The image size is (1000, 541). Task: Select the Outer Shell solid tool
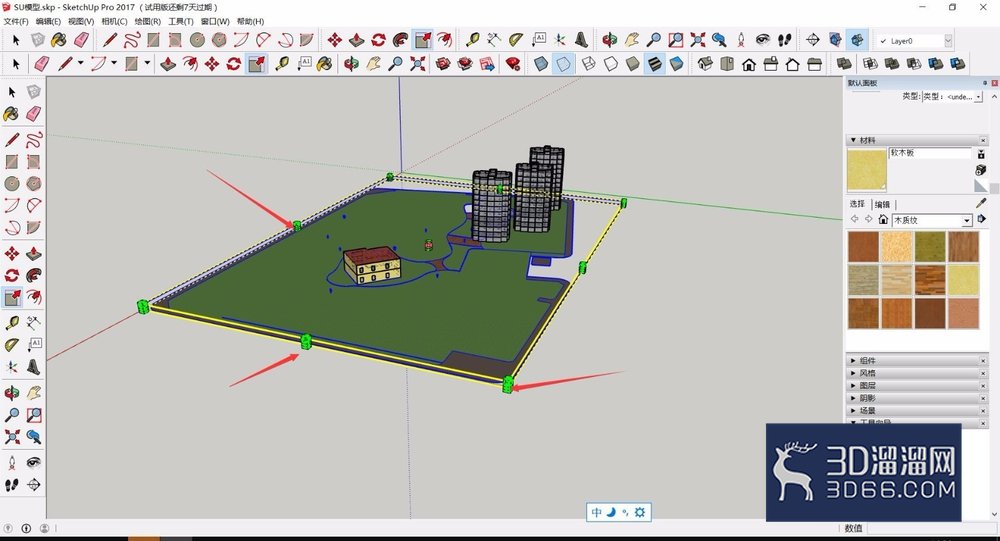coord(844,64)
